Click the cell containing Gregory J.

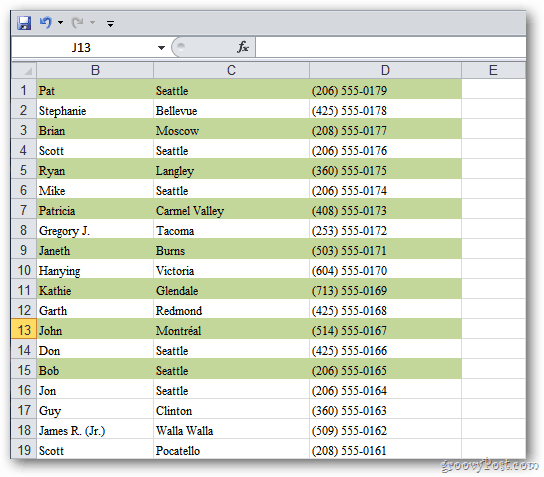95,230
